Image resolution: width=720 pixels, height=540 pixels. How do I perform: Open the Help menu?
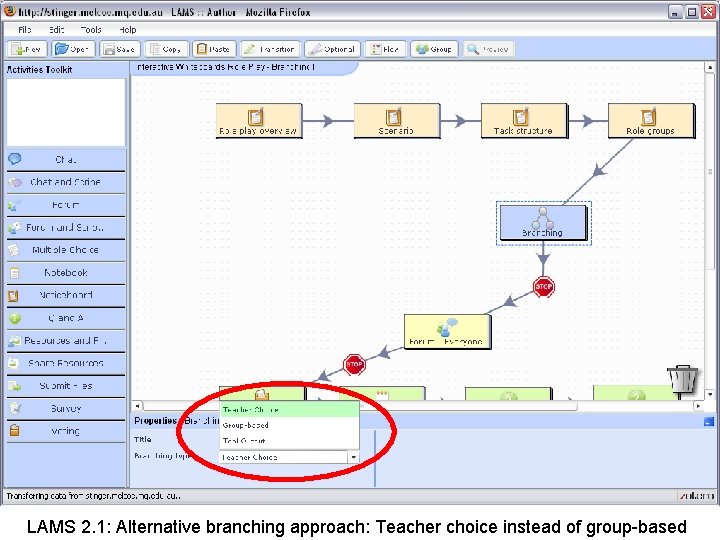point(128,30)
